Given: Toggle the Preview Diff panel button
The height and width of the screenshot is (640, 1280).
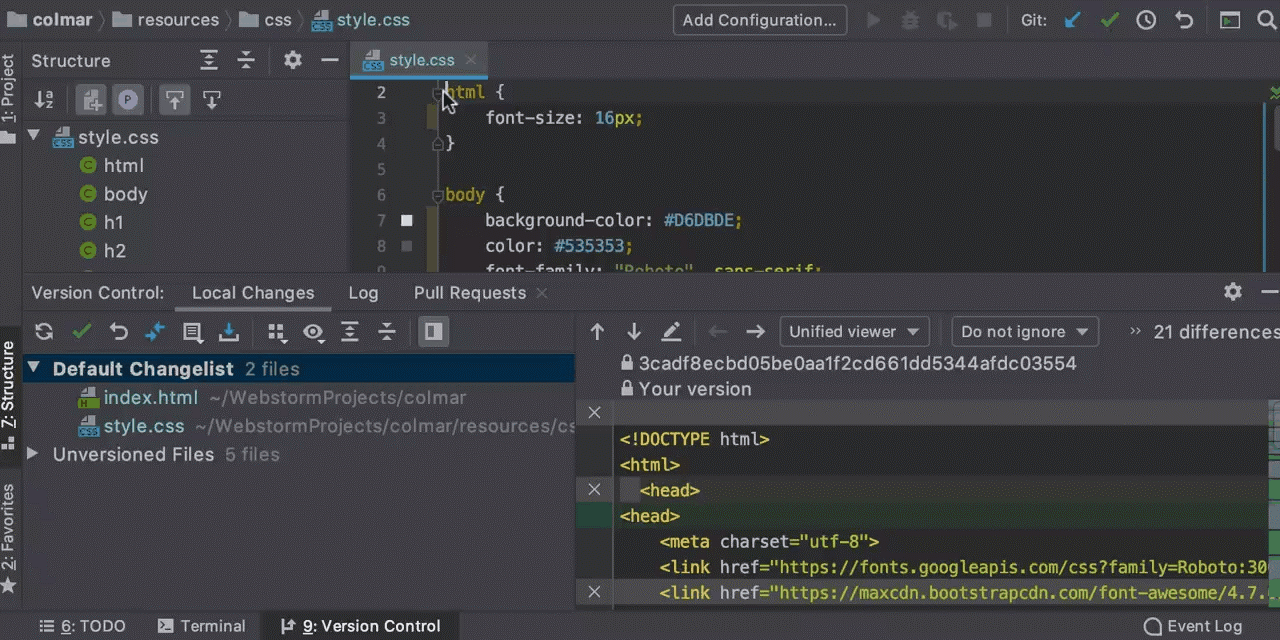Looking at the screenshot, I should pos(433,332).
